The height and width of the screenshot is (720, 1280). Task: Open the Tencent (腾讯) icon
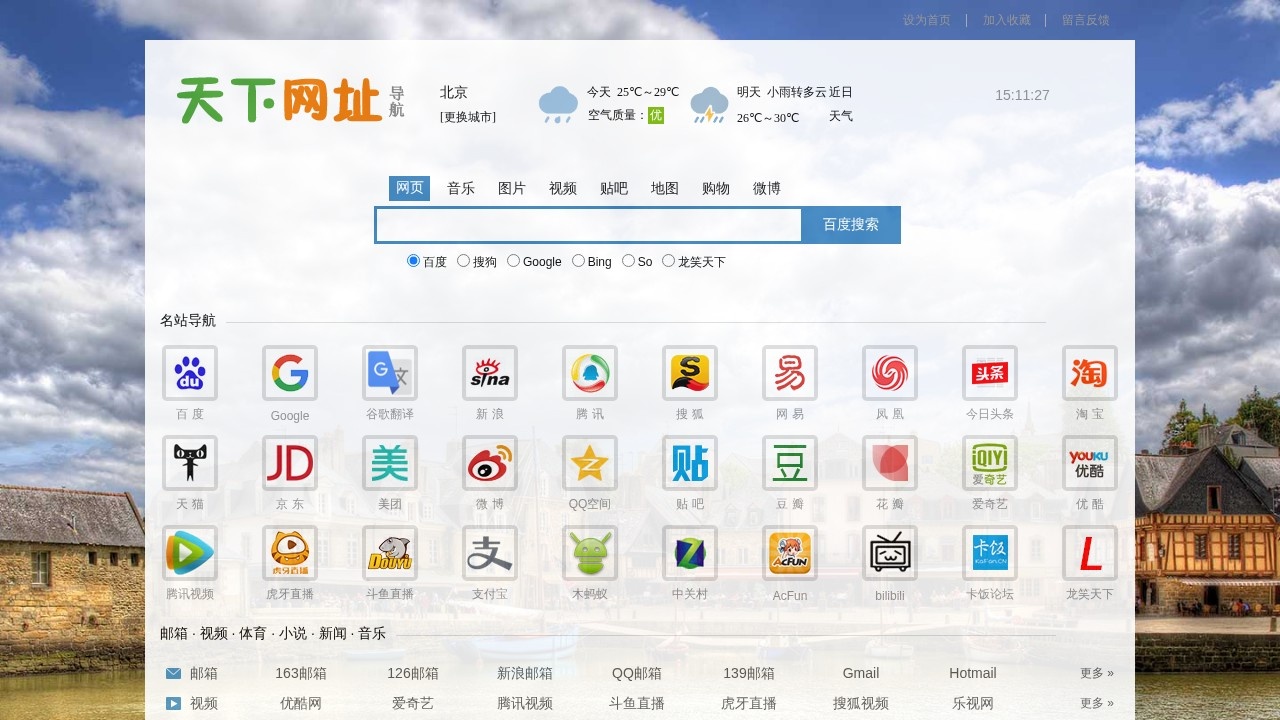click(590, 373)
